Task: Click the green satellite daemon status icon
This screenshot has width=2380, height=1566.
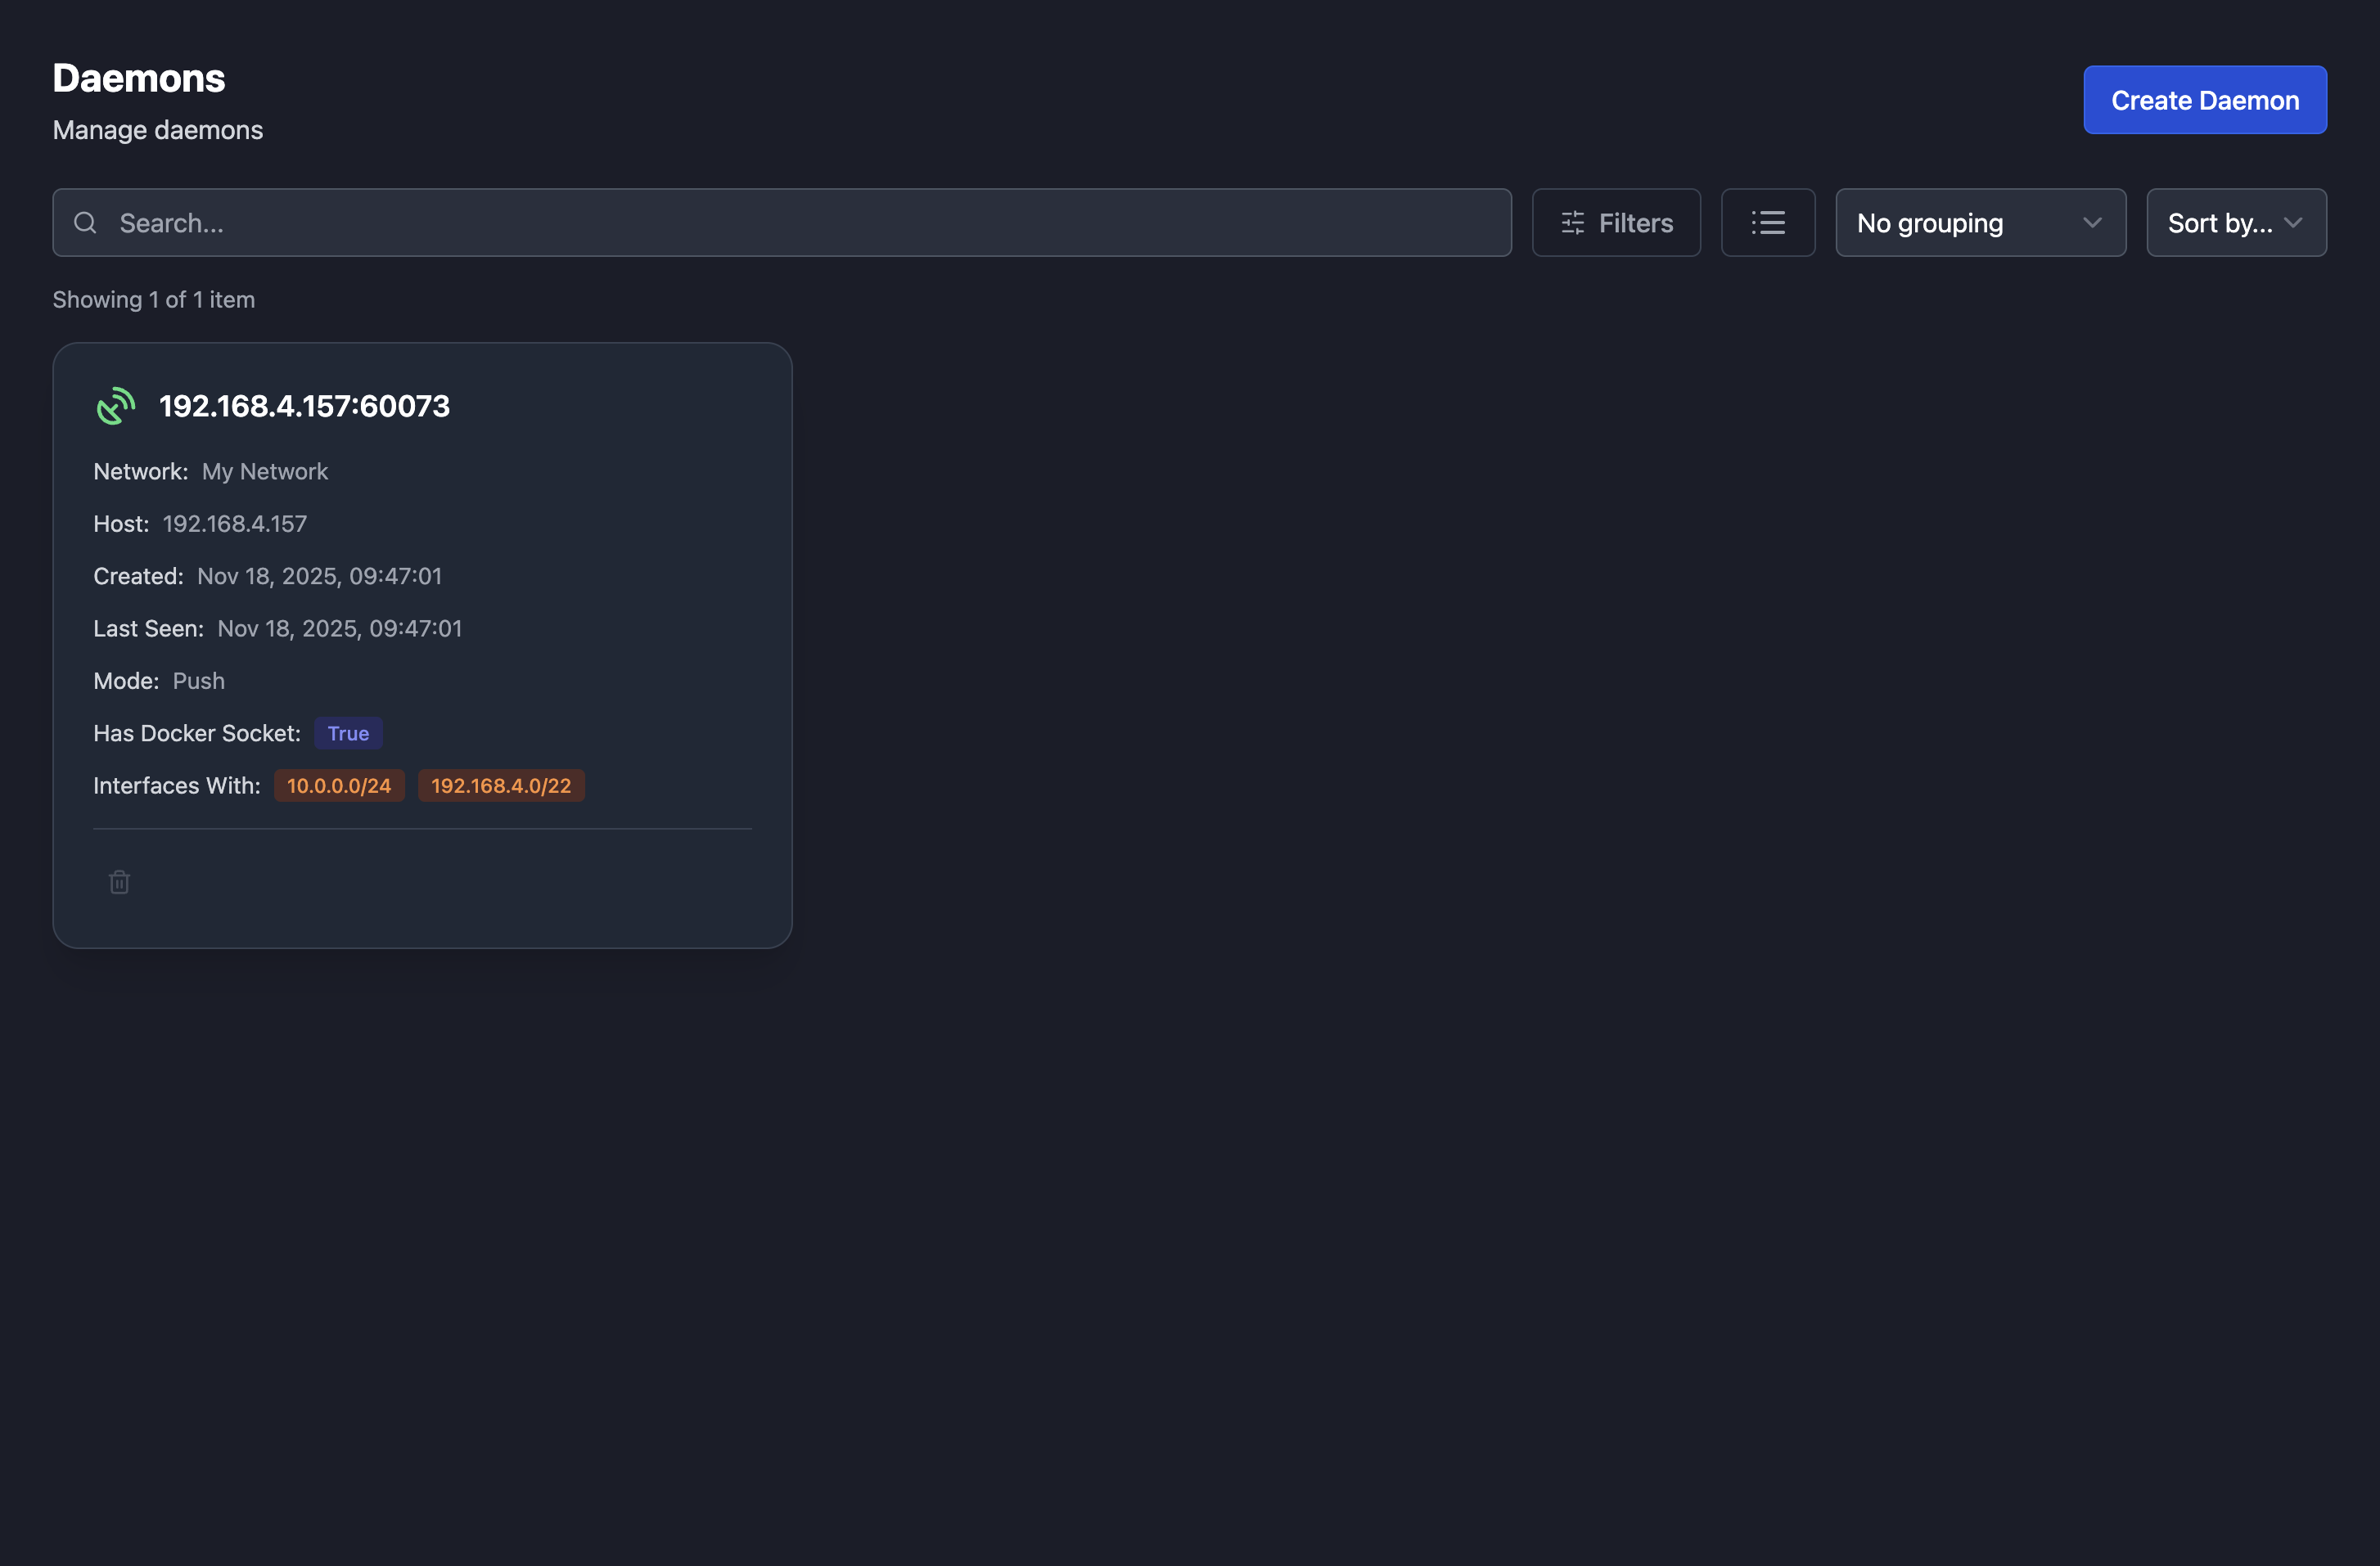Action: 116,406
